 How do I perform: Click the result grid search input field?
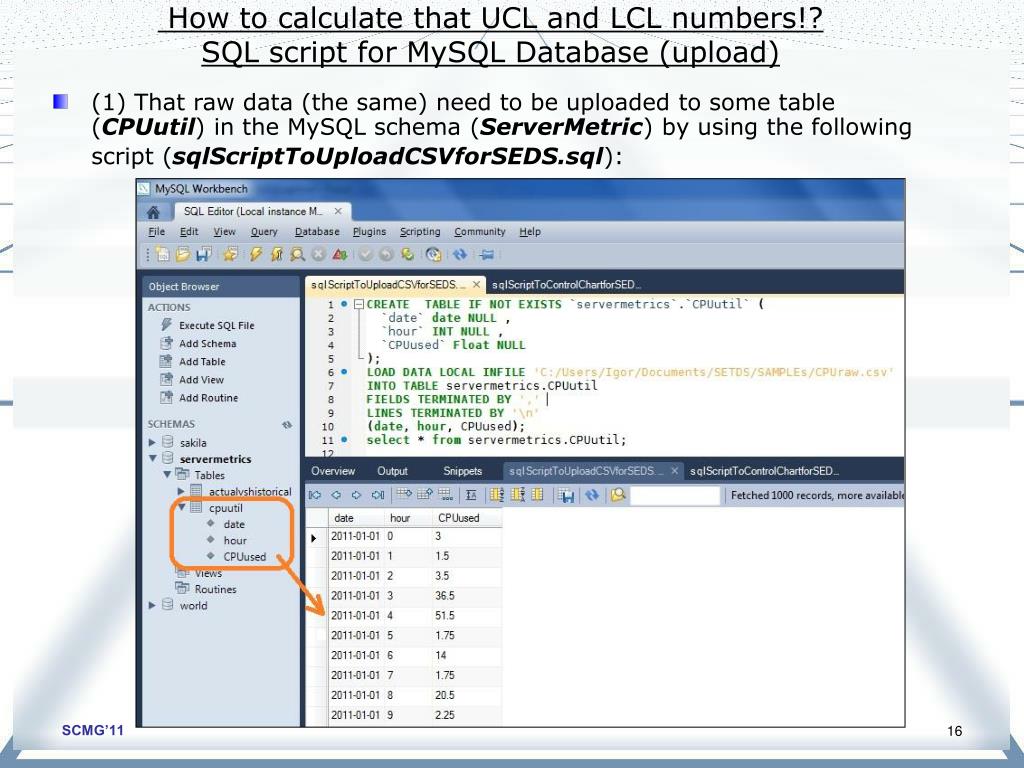coord(675,496)
